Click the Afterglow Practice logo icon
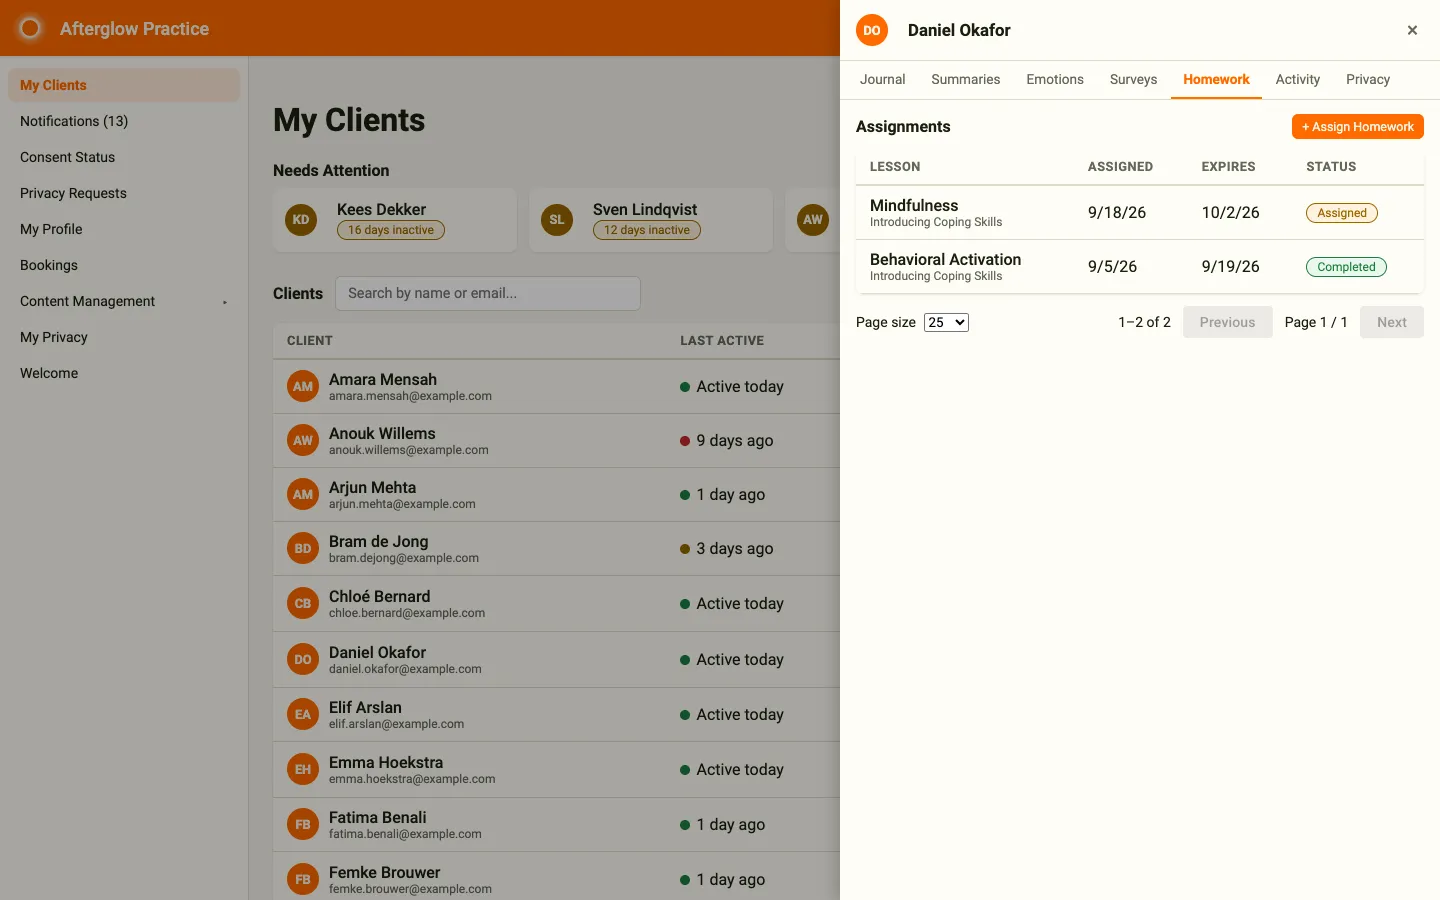 coord(30,28)
